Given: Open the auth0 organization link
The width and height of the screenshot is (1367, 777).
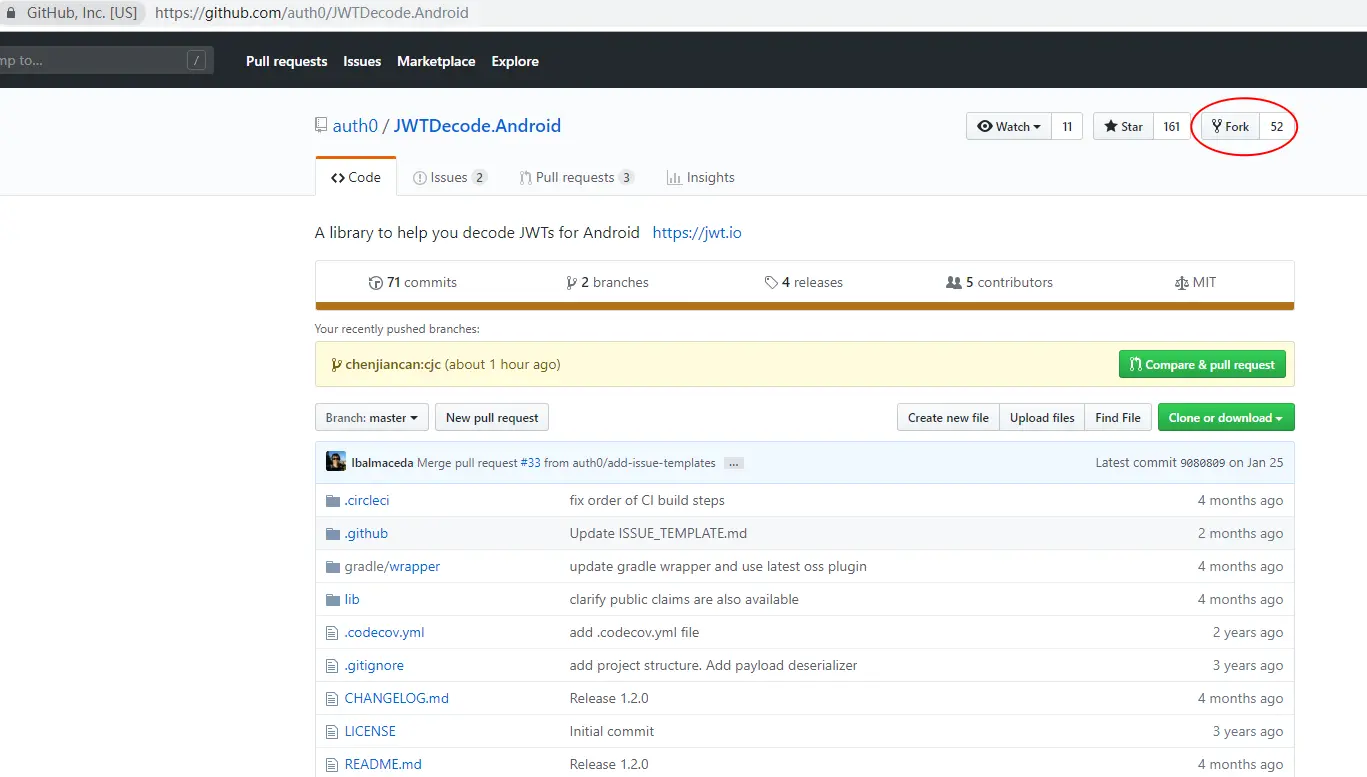Looking at the screenshot, I should pos(355,126).
